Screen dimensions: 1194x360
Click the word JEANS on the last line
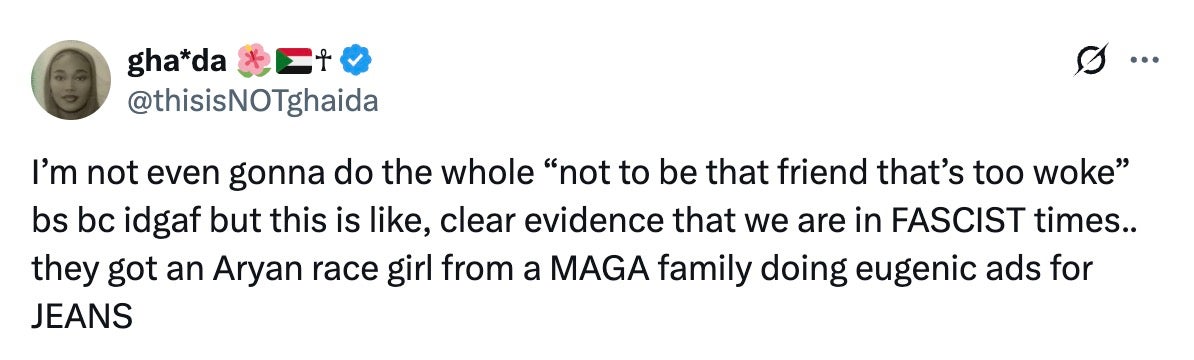point(82,315)
